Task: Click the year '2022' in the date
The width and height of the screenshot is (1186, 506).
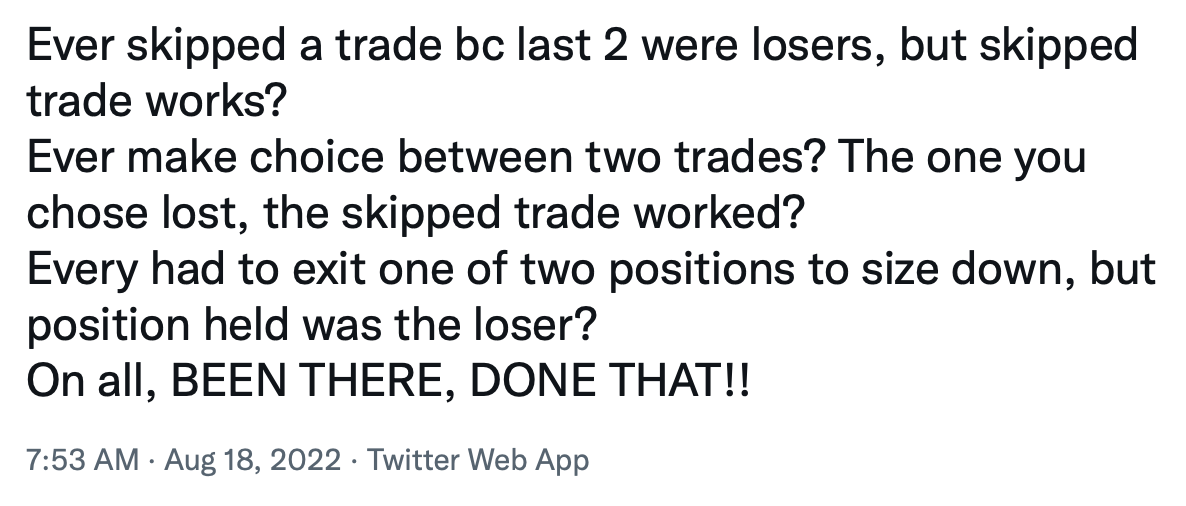Action: coord(307,460)
